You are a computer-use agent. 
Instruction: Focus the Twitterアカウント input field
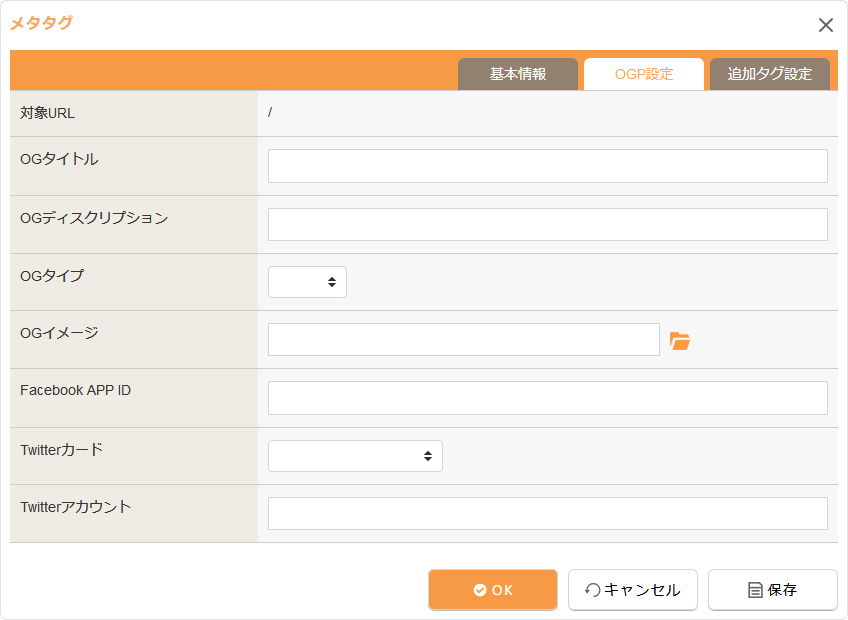click(x=548, y=513)
